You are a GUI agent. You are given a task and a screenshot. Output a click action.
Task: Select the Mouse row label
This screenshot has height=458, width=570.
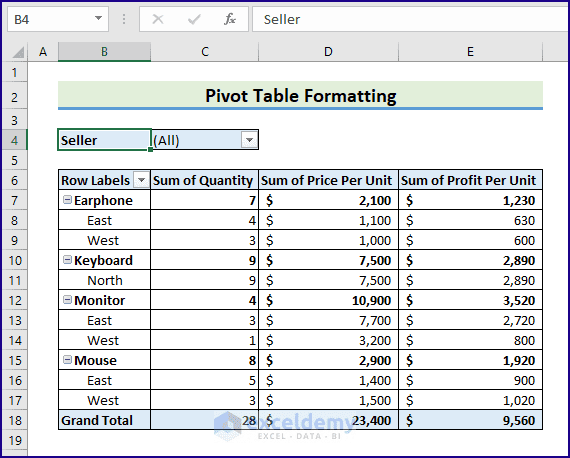(104, 360)
